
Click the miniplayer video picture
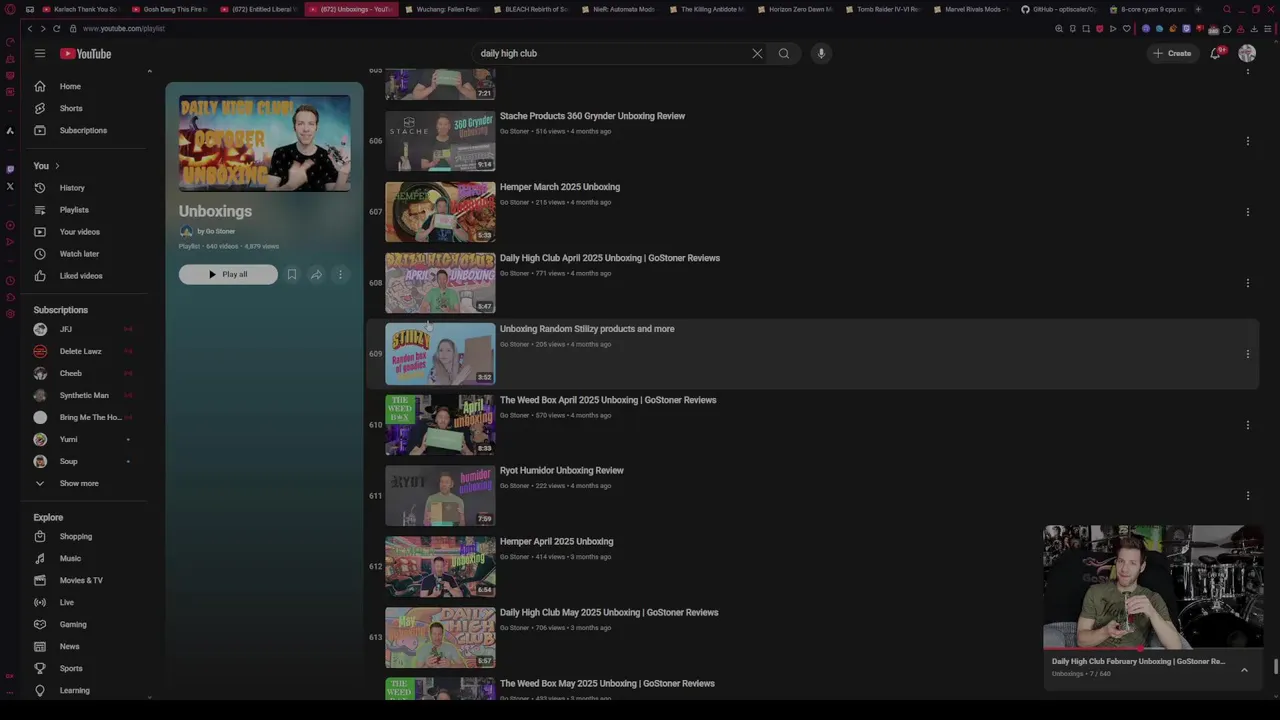point(1153,587)
